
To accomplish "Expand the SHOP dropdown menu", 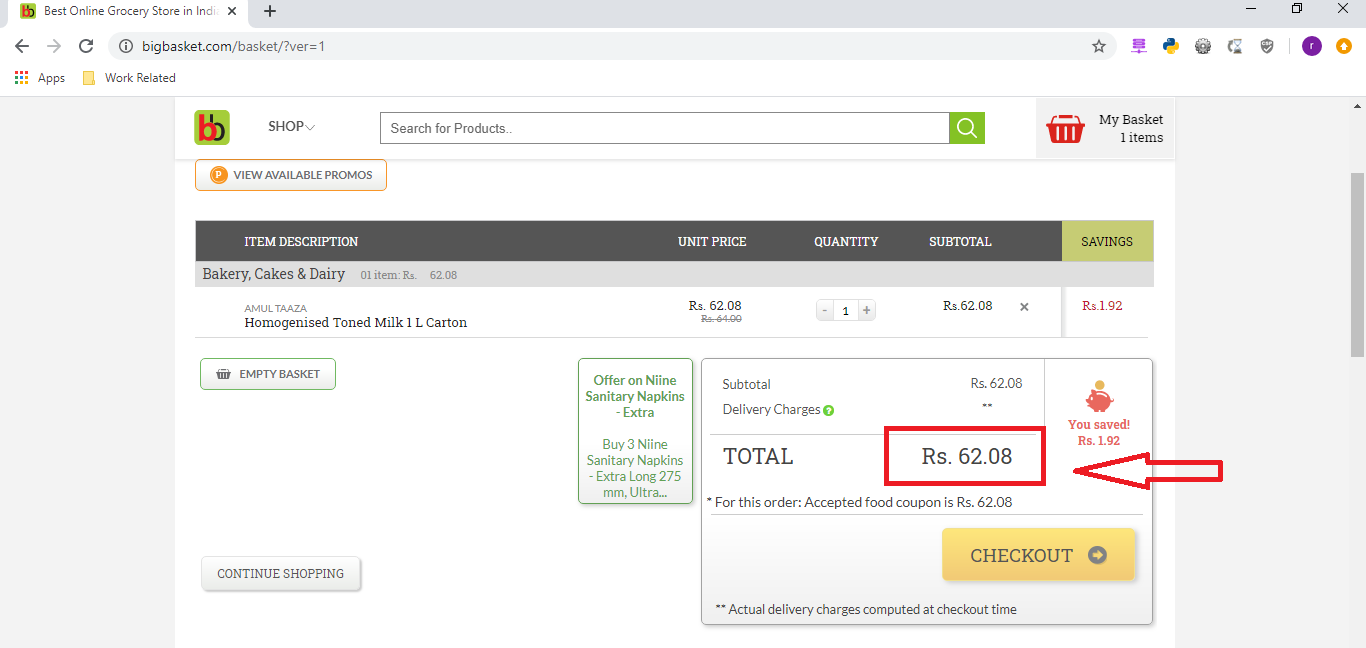I will pyautogui.click(x=291, y=127).
